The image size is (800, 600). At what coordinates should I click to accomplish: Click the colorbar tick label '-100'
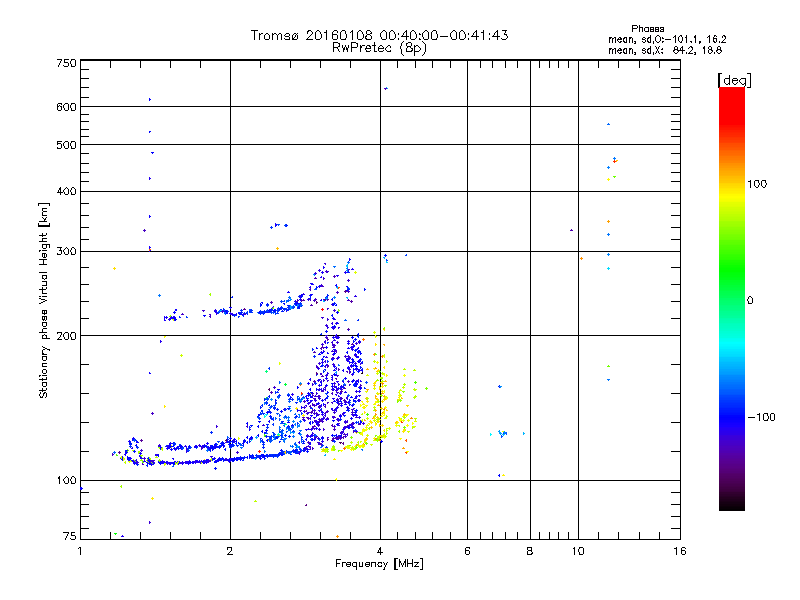click(x=761, y=417)
